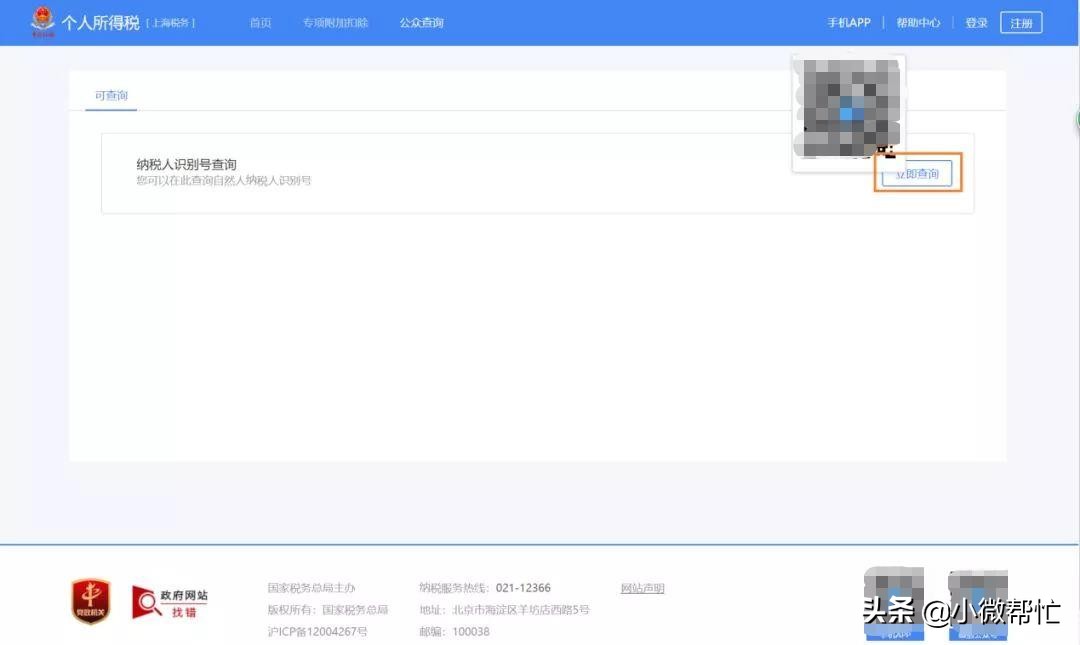This screenshot has width=1080, height=645.
Task: Open the 网站声明 footer link
Action: tap(642, 588)
